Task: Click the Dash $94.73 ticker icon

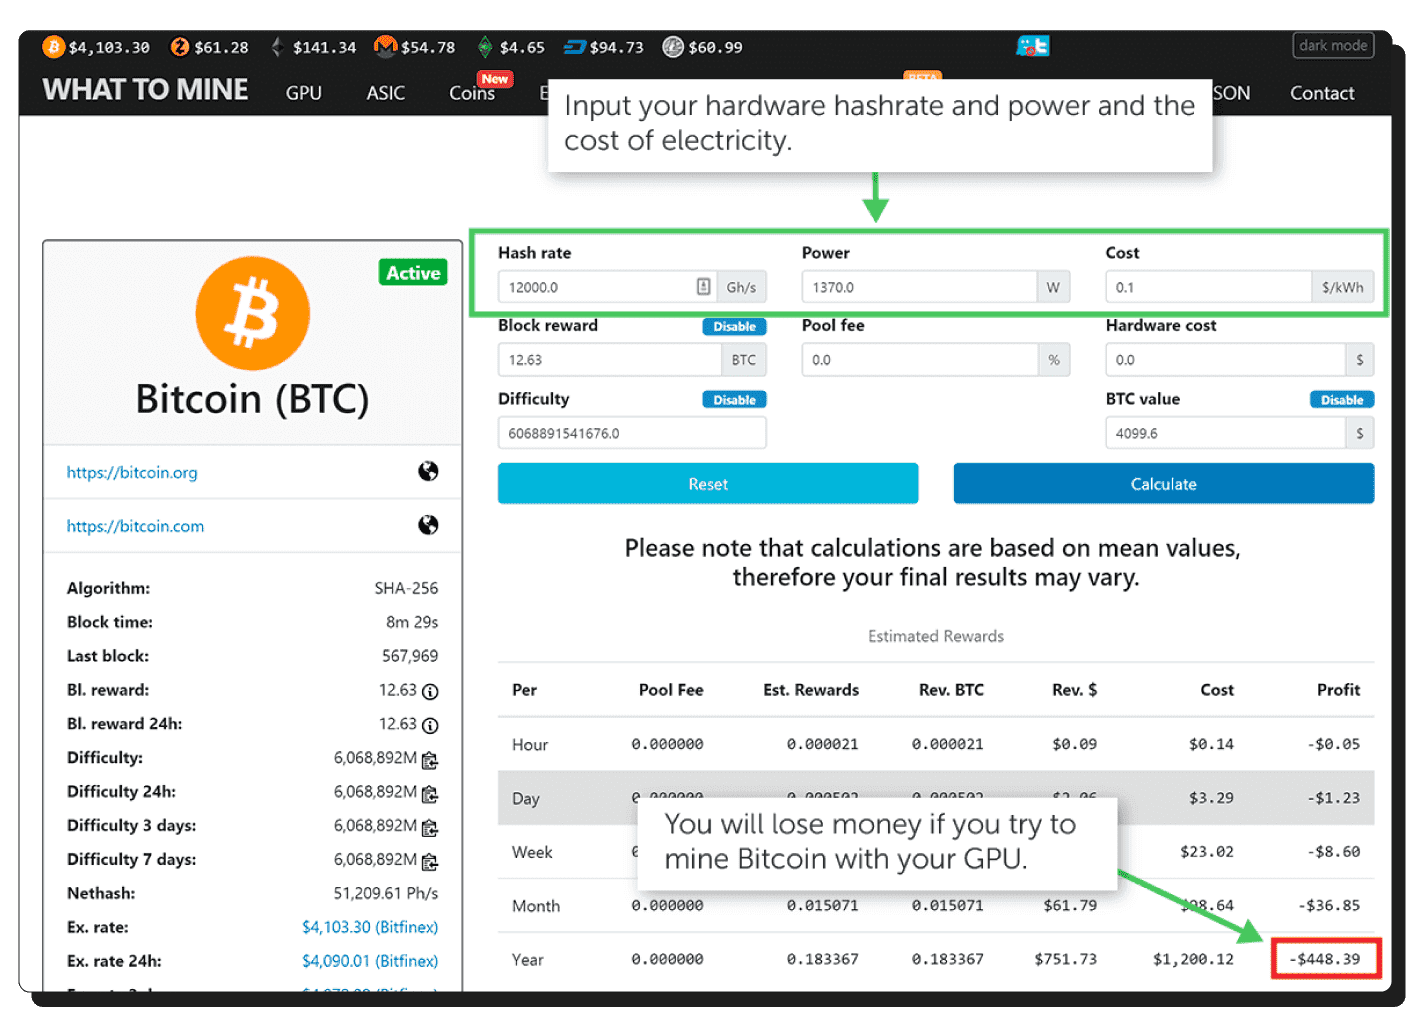Action: pyautogui.click(x=574, y=47)
